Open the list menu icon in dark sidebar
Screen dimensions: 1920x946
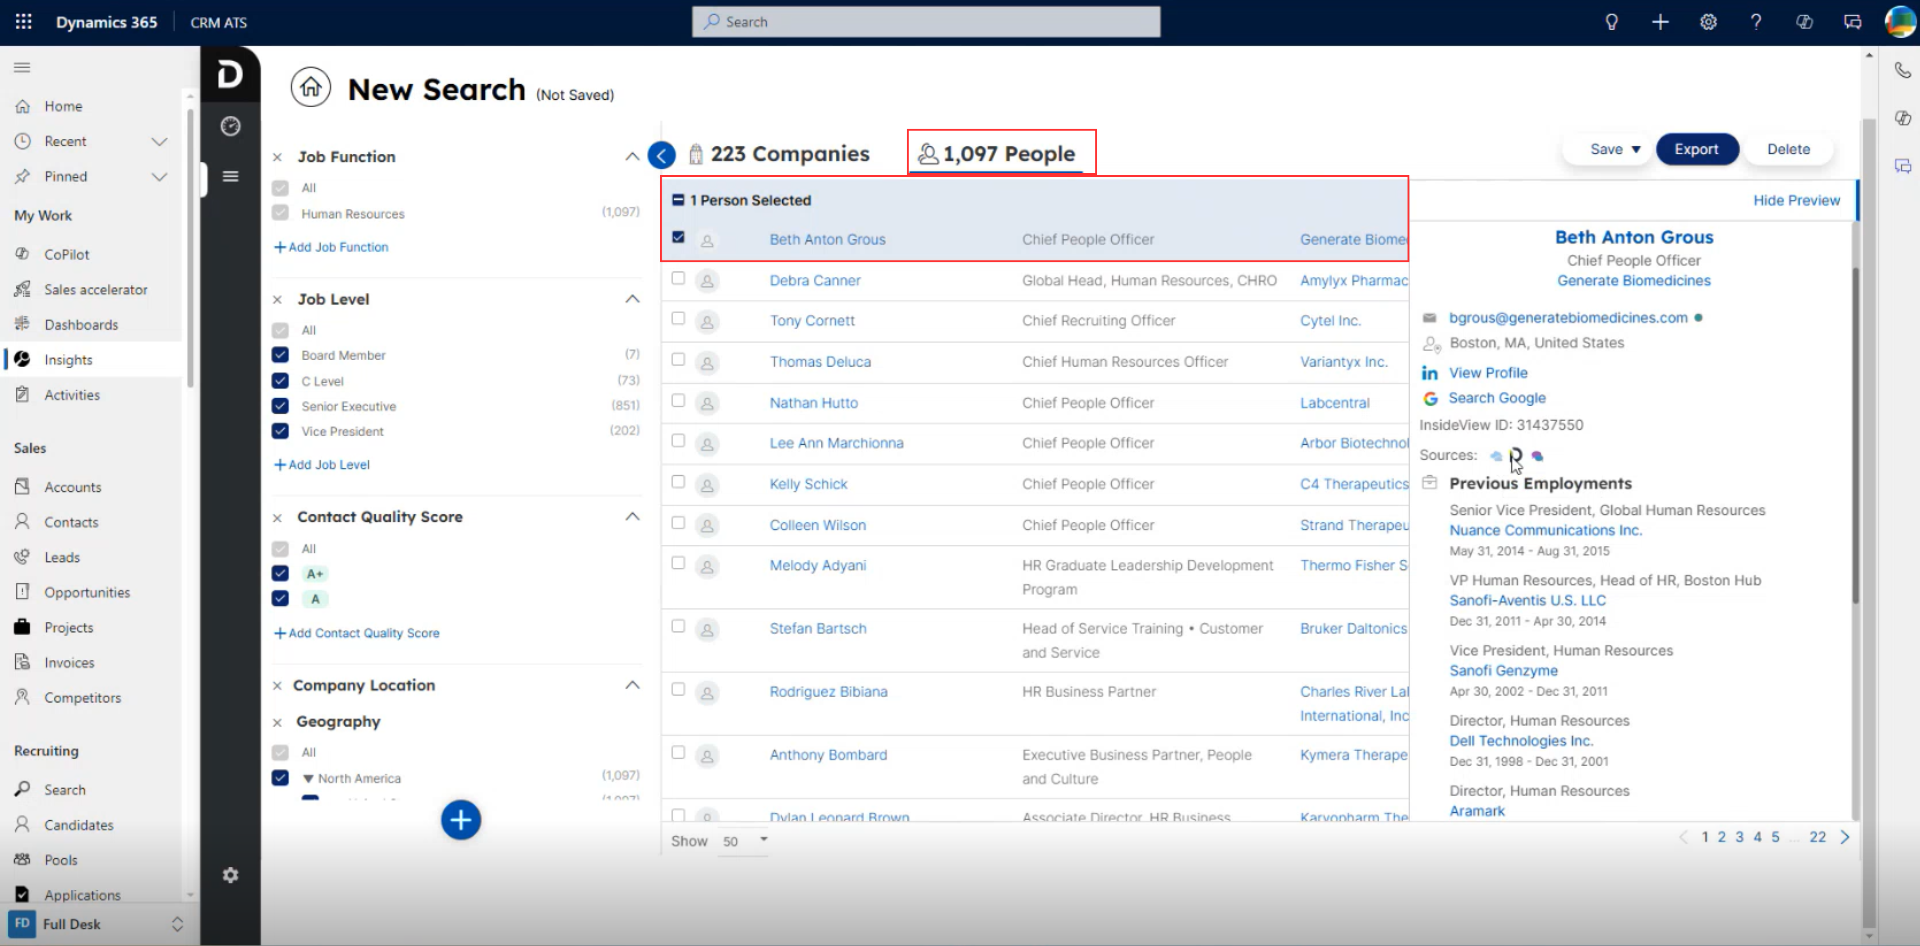pos(230,176)
